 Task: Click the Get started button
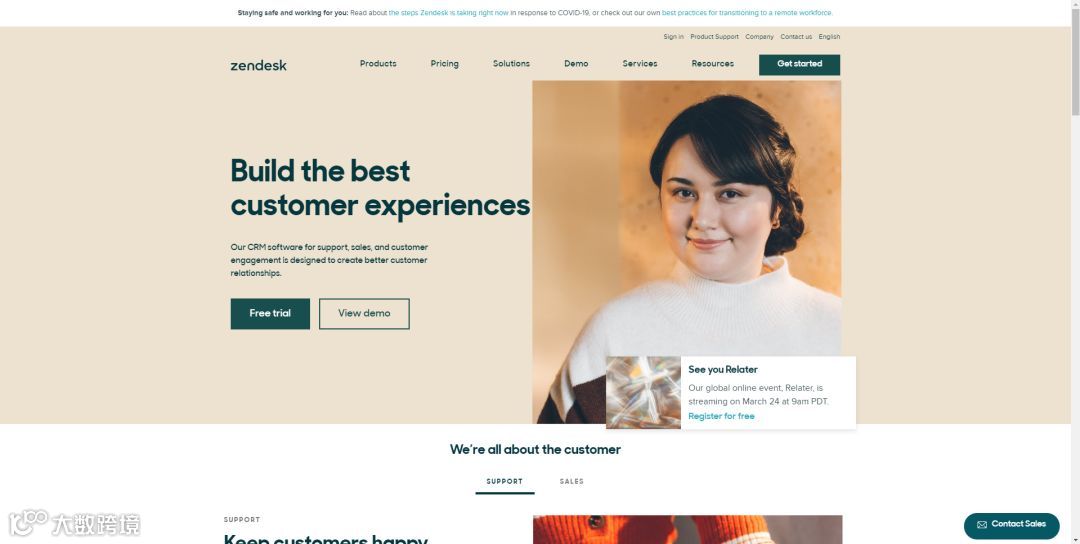pyautogui.click(x=799, y=65)
